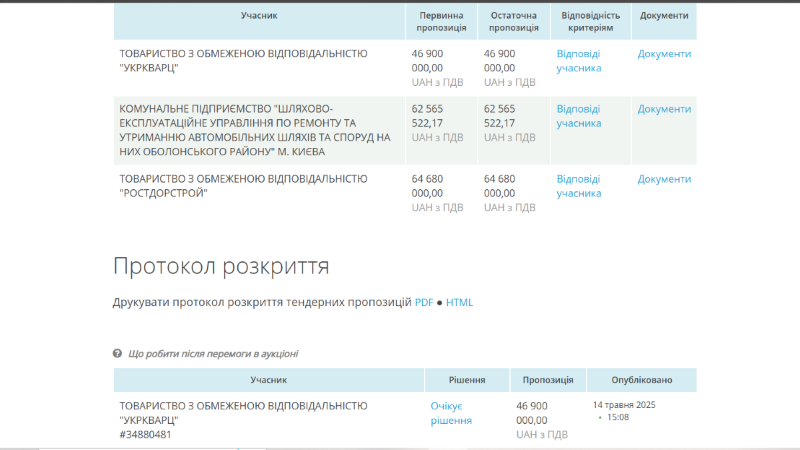Select the initial proposal value 62 565 522,17
Viewport: 800px width, 450px height.
point(428,116)
